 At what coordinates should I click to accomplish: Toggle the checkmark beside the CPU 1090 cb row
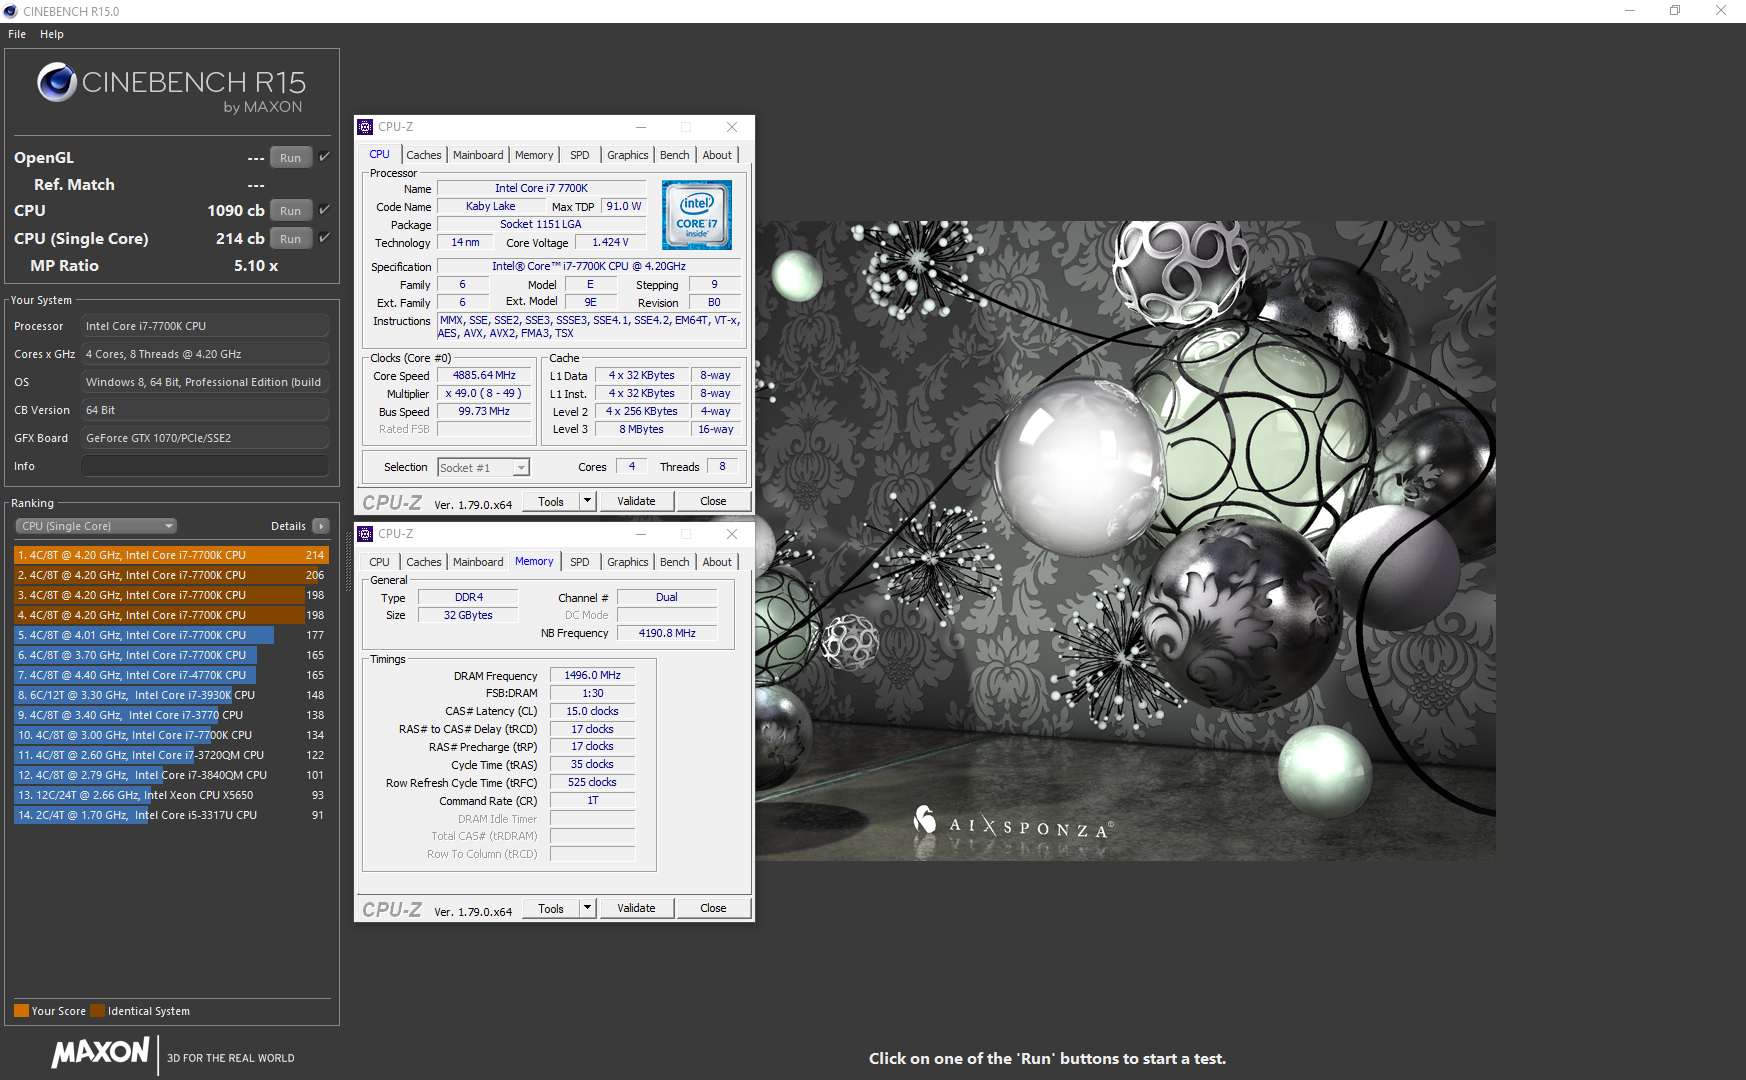click(x=324, y=210)
